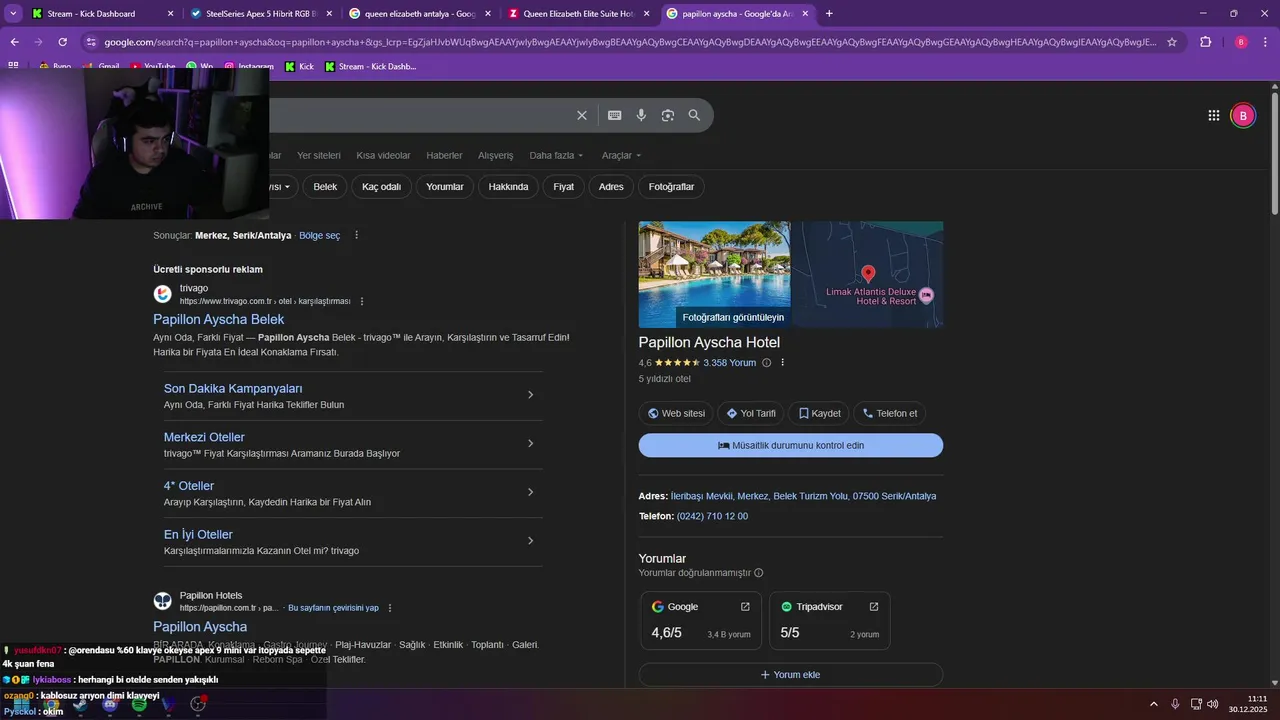Open a new browser tab
1280x720 pixels.
829,14
